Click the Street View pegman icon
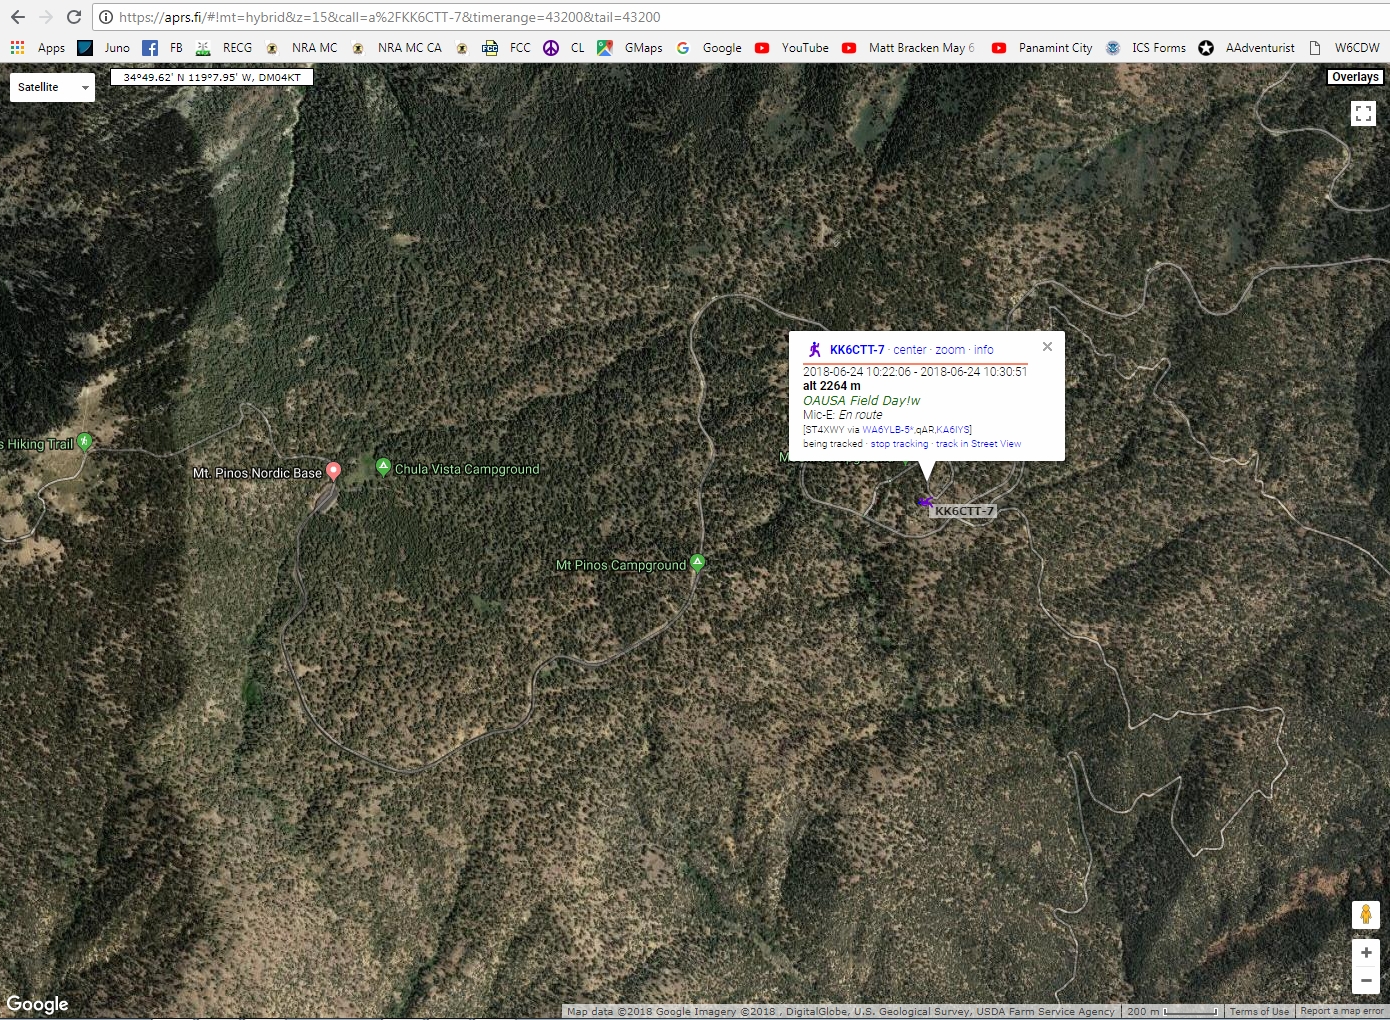 click(x=1365, y=914)
